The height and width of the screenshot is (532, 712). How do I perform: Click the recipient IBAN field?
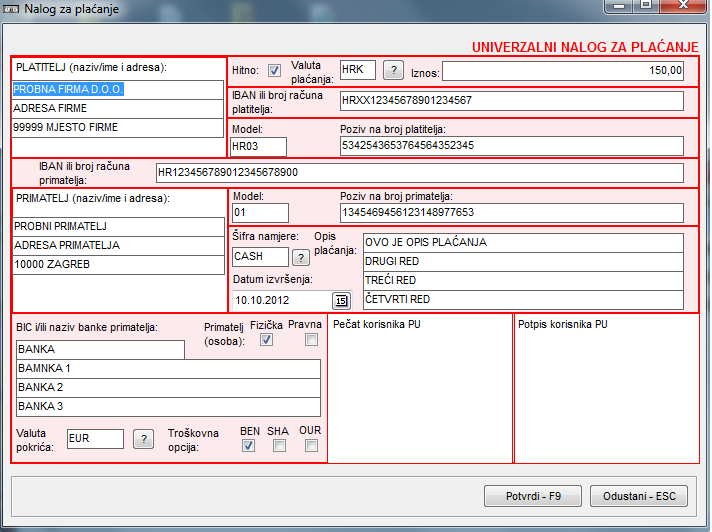[x=420, y=173]
